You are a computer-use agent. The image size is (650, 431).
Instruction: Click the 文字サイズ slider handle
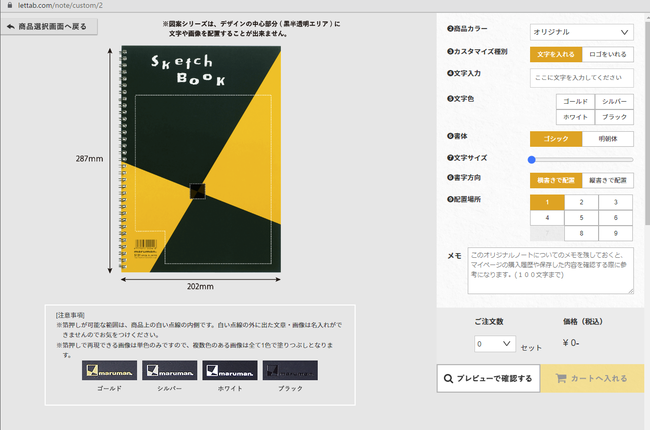533,159
